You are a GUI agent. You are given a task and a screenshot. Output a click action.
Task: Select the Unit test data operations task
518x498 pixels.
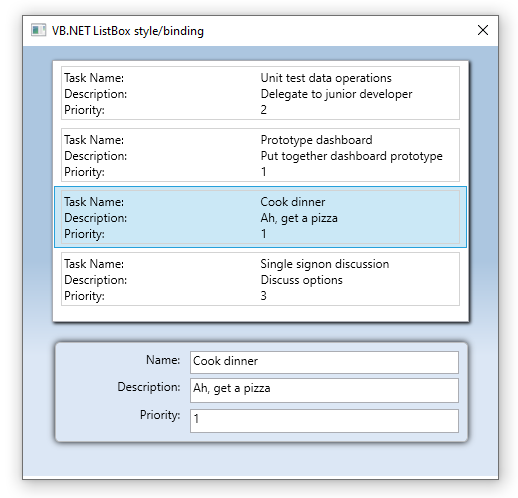pyautogui.click(x=260, y=93)
